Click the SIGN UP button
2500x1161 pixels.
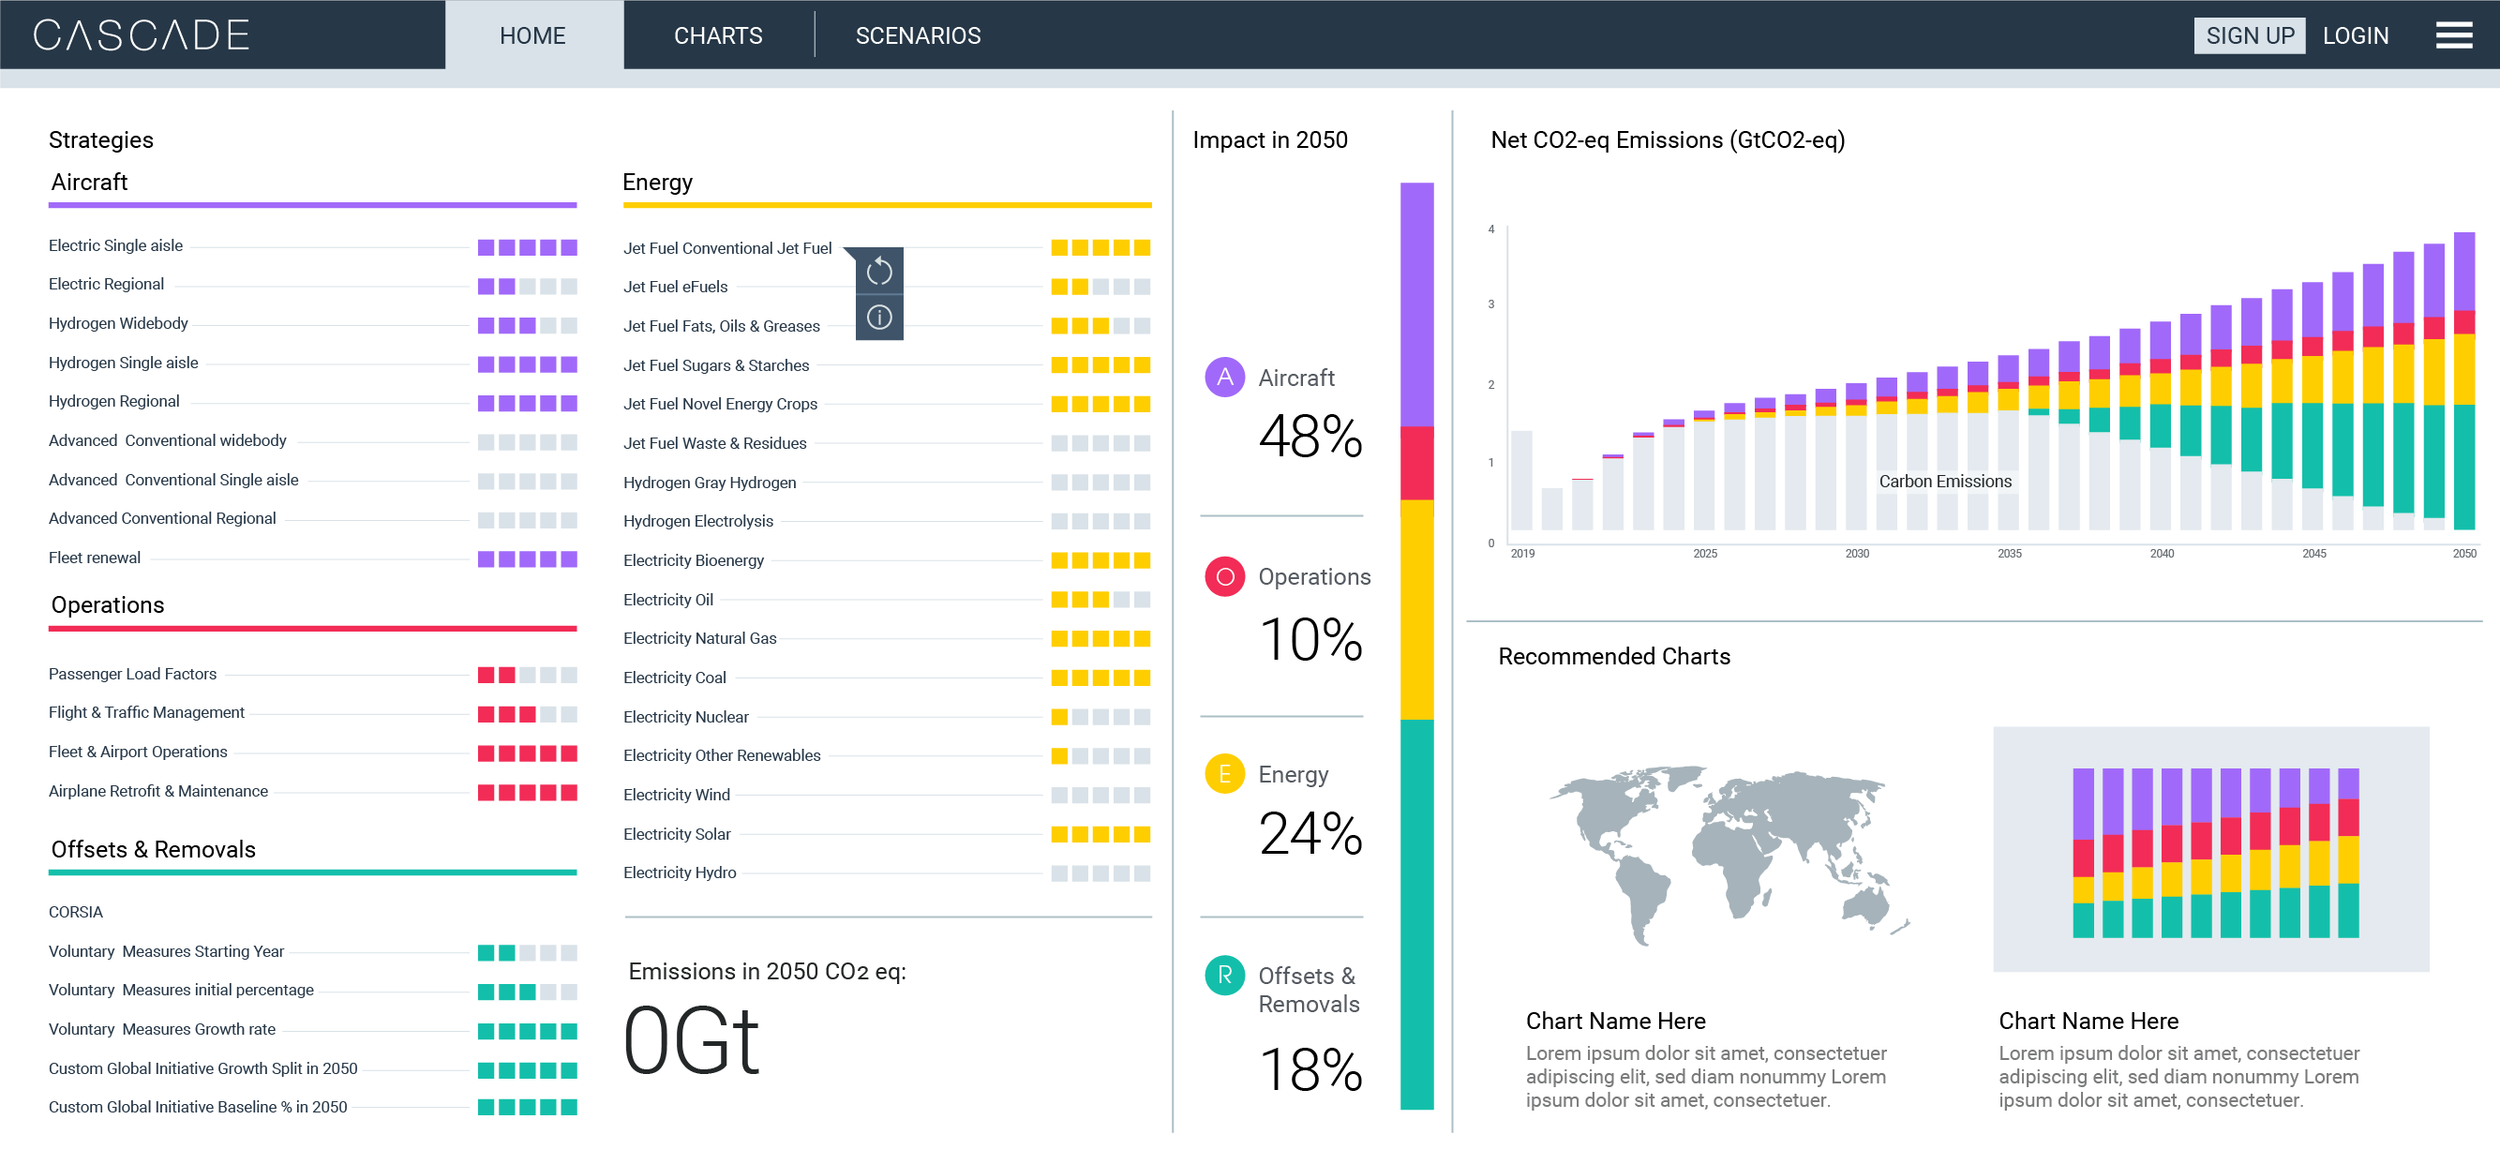pos(2249,35)
